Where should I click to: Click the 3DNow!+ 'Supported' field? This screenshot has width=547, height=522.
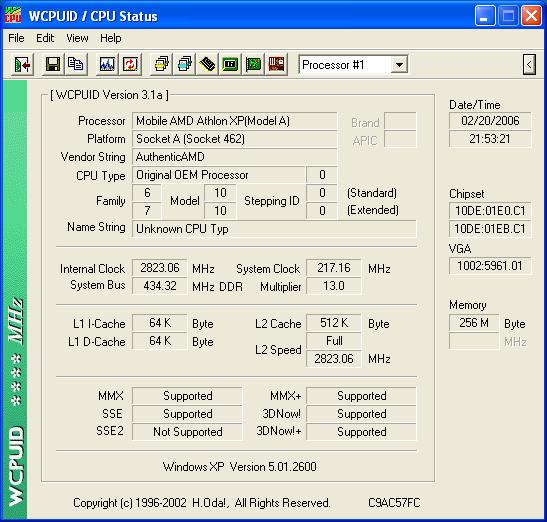click(x=361, y=432)
